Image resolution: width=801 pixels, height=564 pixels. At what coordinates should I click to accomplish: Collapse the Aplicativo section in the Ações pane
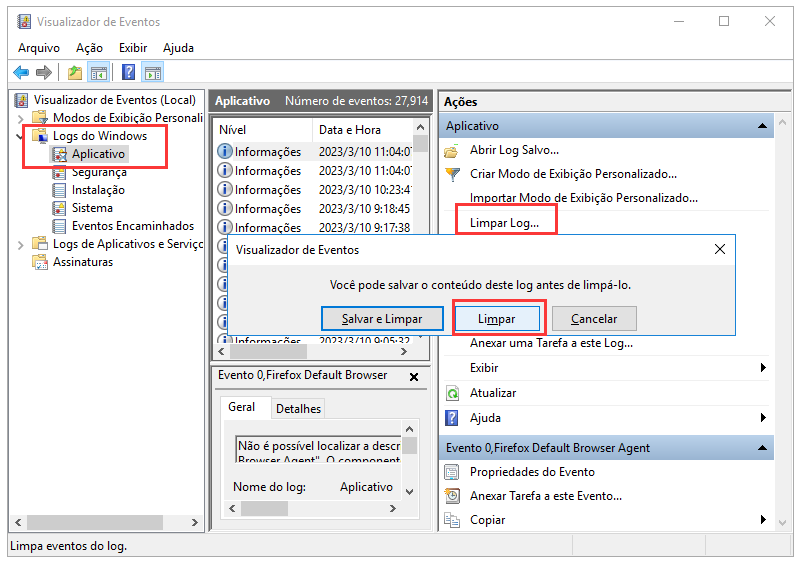[x=763, y=126]
